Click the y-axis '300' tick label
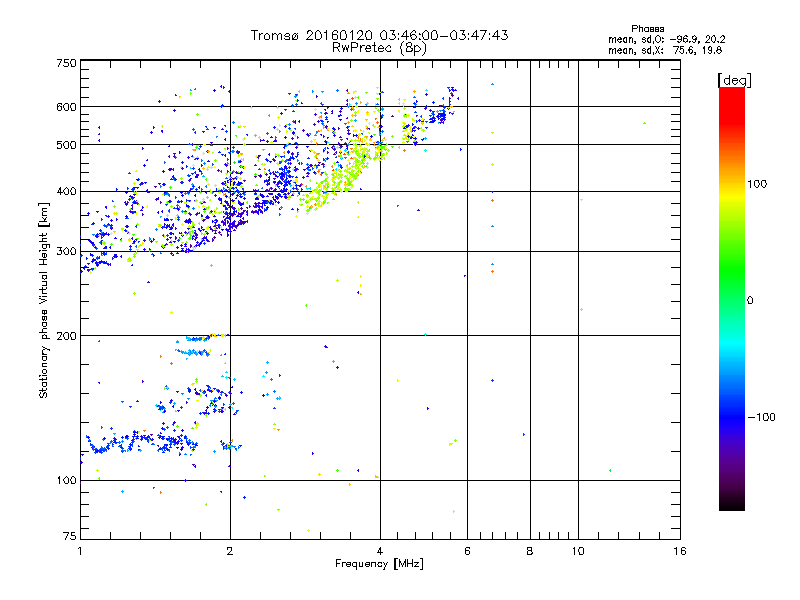The image size is (800, 600). point(66,252)
